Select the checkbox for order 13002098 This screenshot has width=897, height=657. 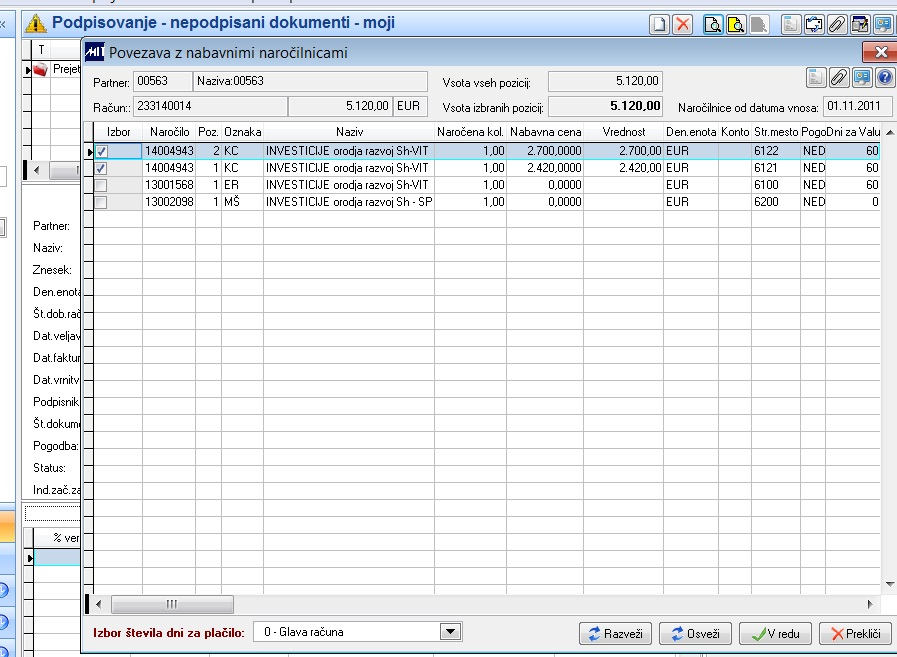101,202
